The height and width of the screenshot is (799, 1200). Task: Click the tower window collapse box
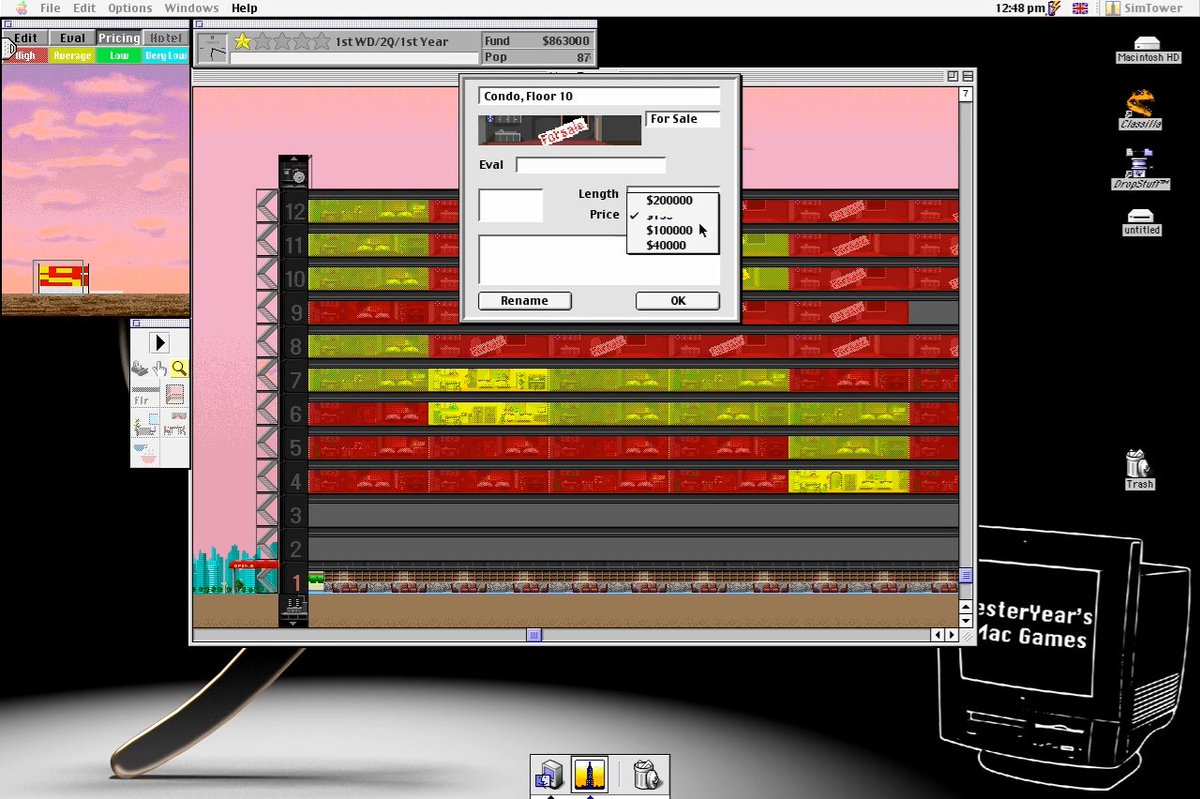click(x=968, y=76)
